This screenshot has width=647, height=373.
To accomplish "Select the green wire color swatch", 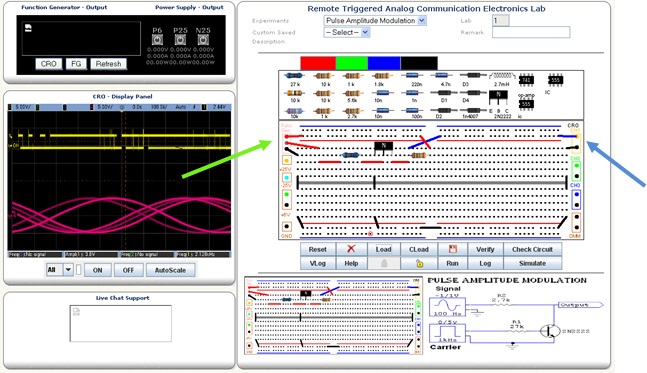I will pyautogui.click(x=352, y=63).
